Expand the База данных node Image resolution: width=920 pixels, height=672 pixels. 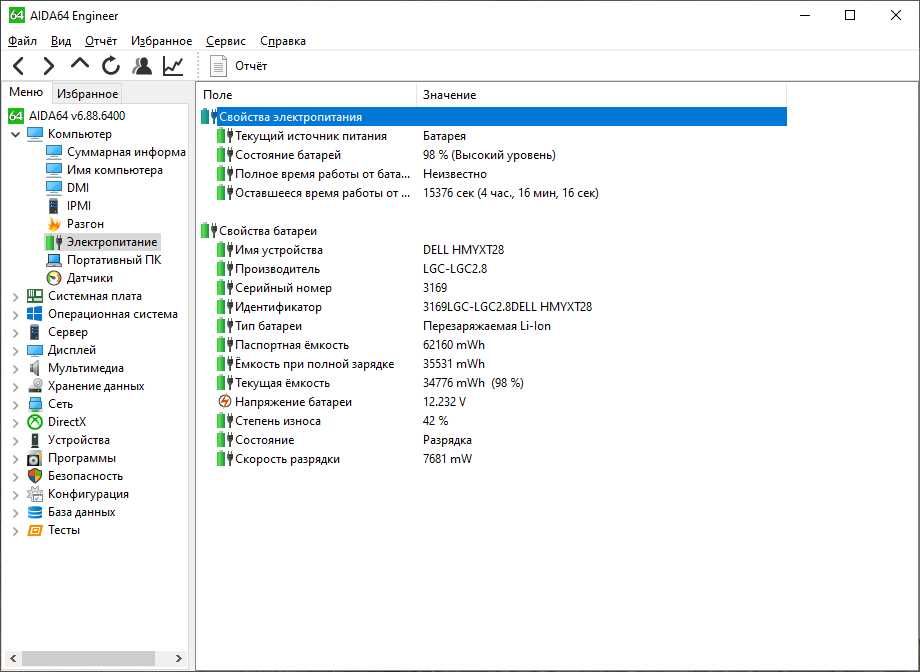(16, 513)
